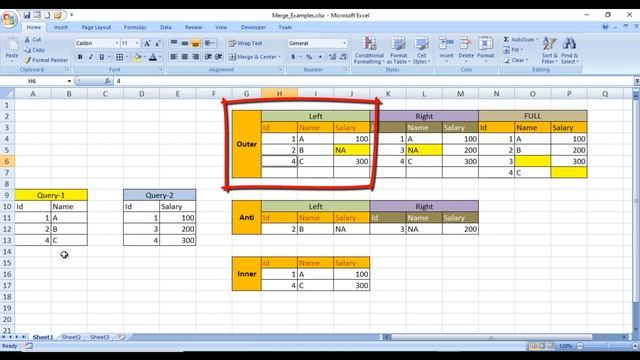Click into the formula bar
Image resolution: width=640 pixels, height=360 pixels.
[373, 81]
